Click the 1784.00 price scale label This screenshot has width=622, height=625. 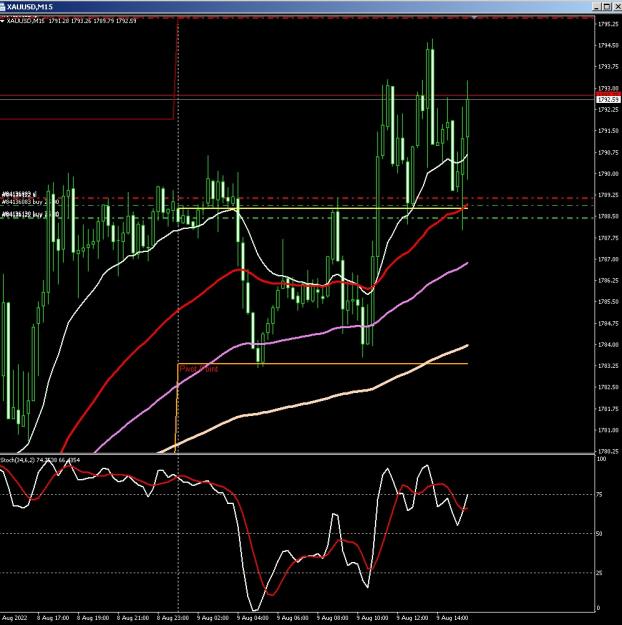(x=608, y=344)
